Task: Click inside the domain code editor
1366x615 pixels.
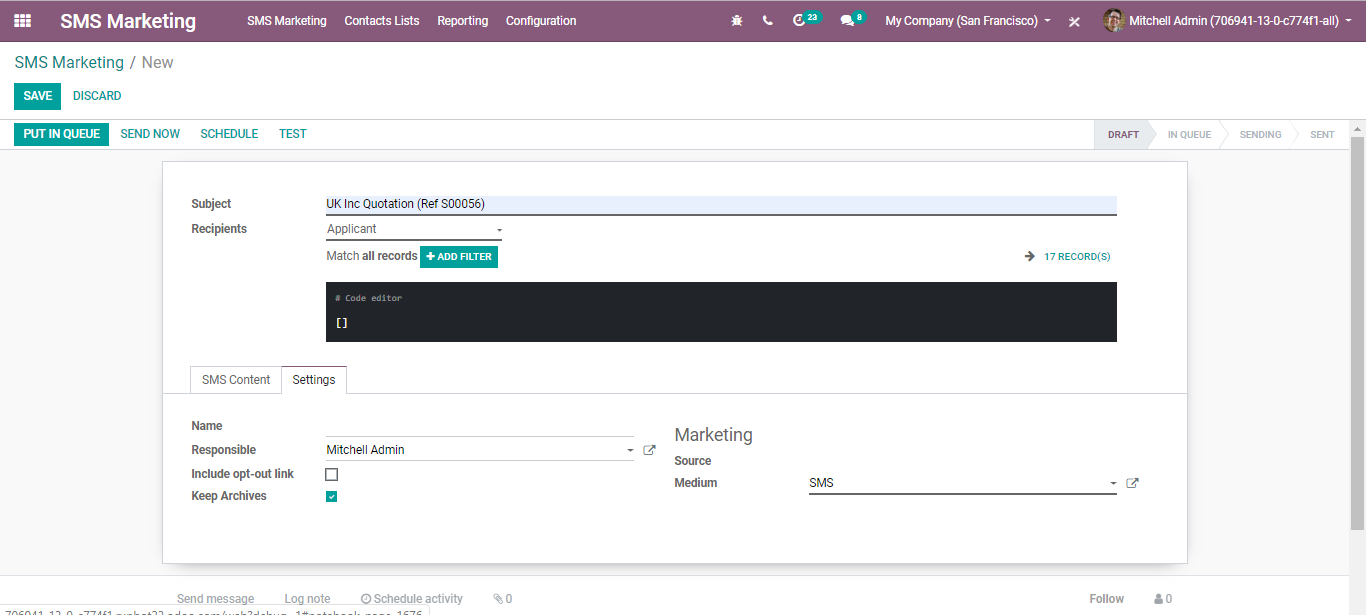Action: click(x=721, y=312)
